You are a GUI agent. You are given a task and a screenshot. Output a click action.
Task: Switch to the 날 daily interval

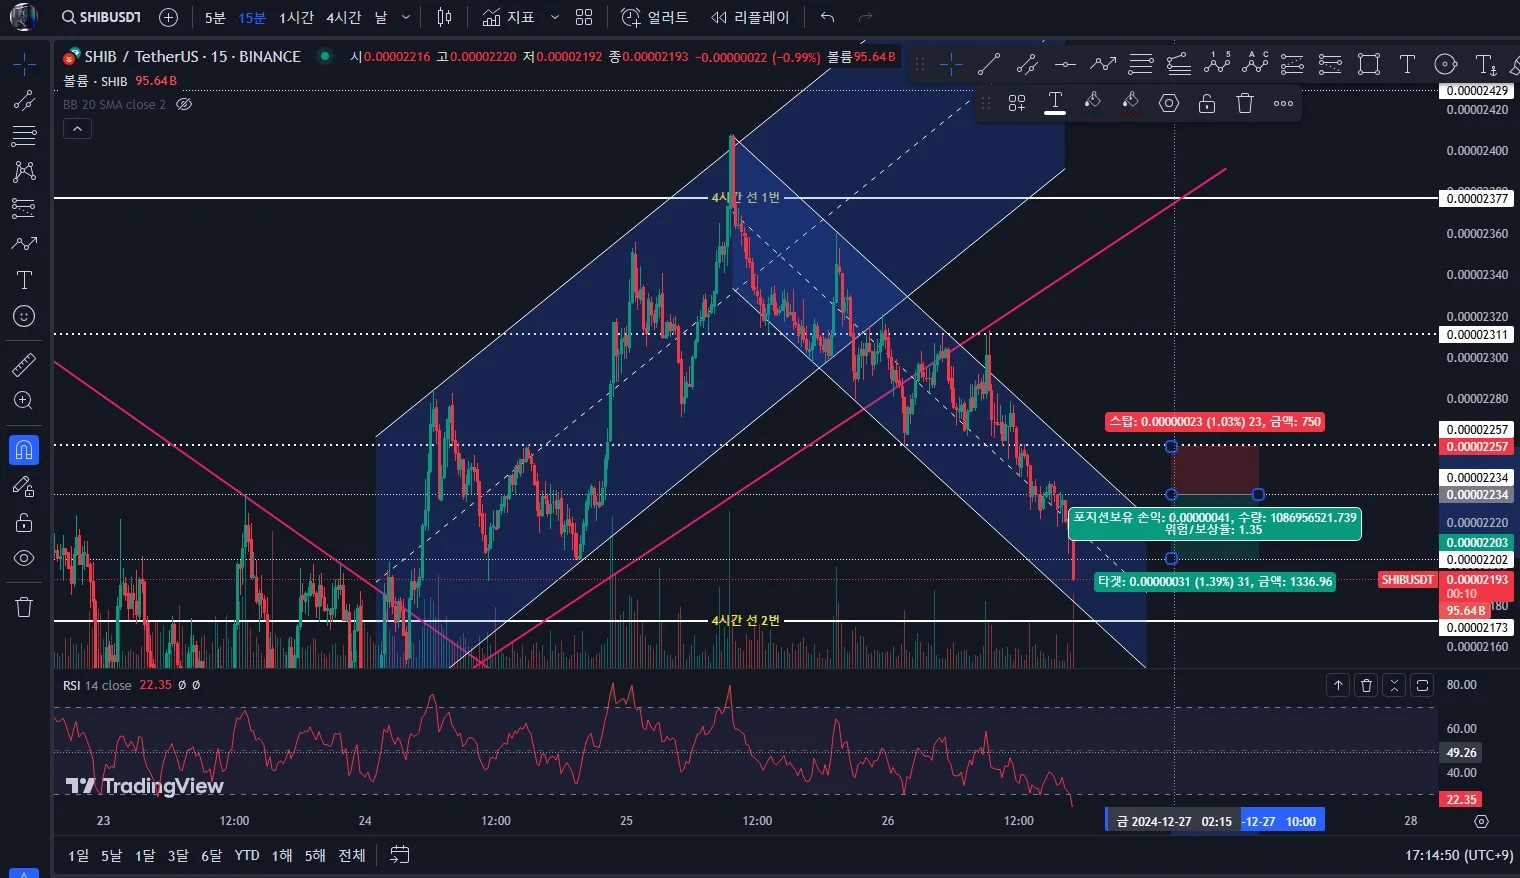381,17
